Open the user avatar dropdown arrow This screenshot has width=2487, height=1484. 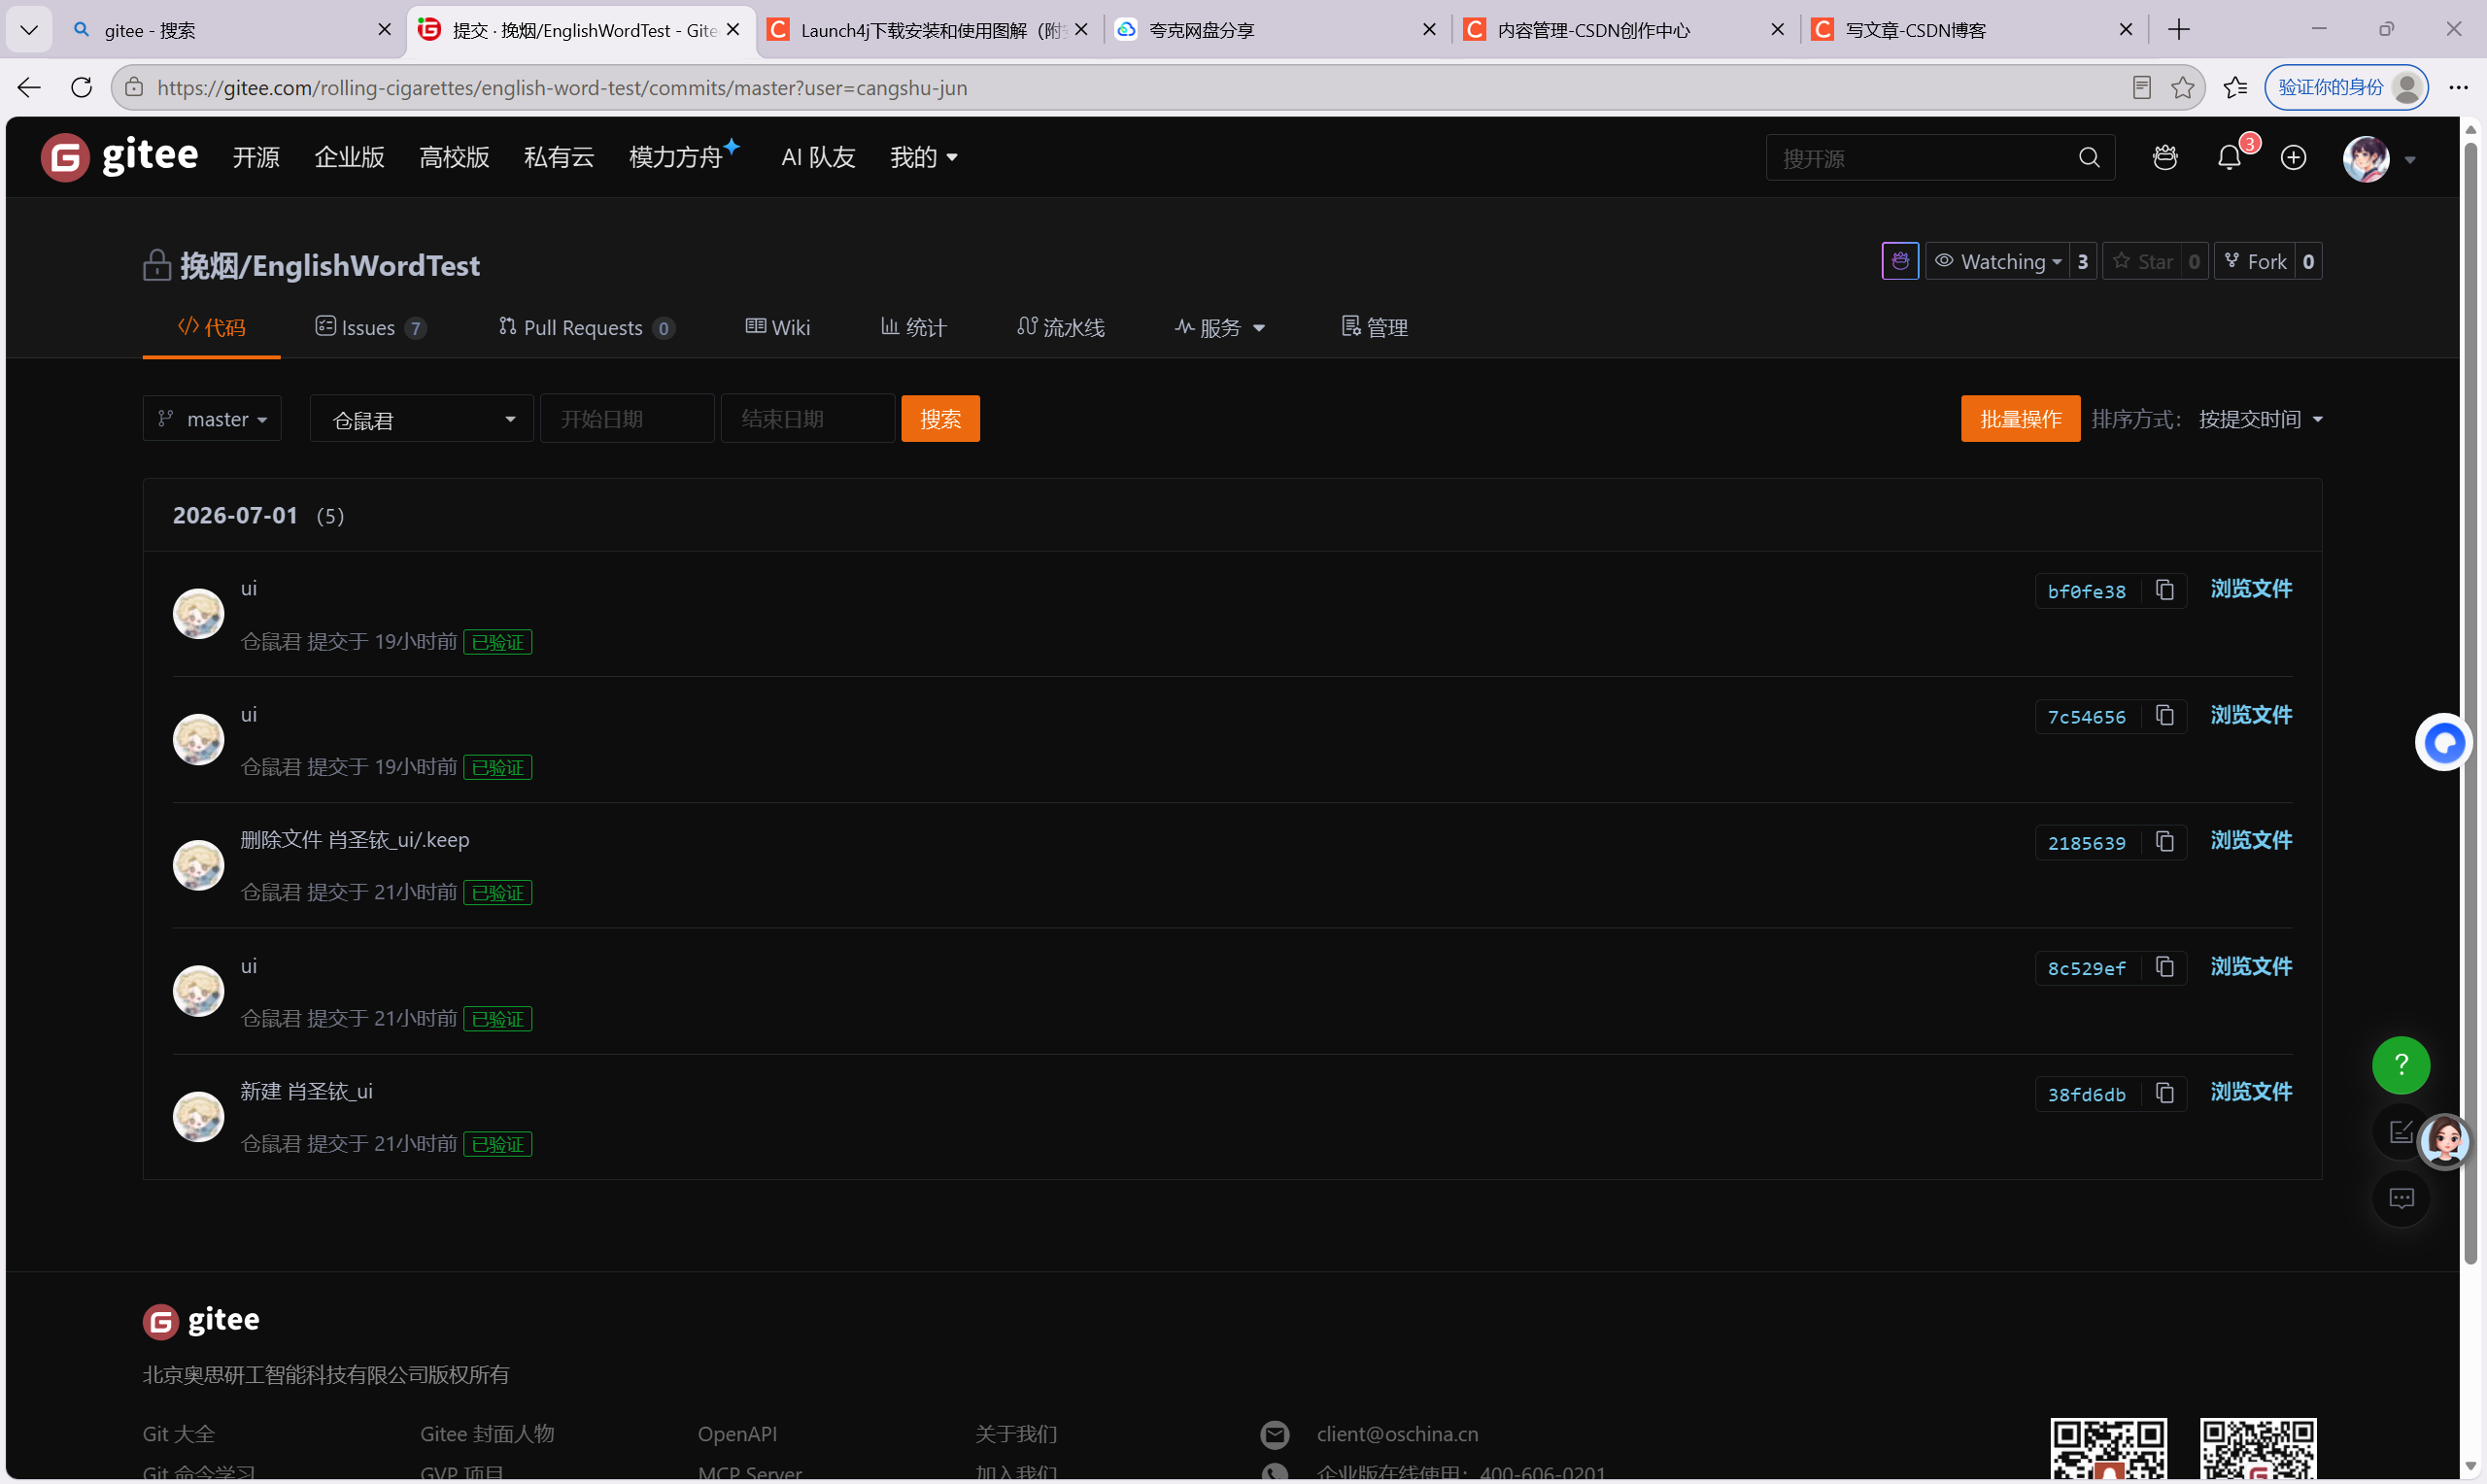coord(2410,159)
